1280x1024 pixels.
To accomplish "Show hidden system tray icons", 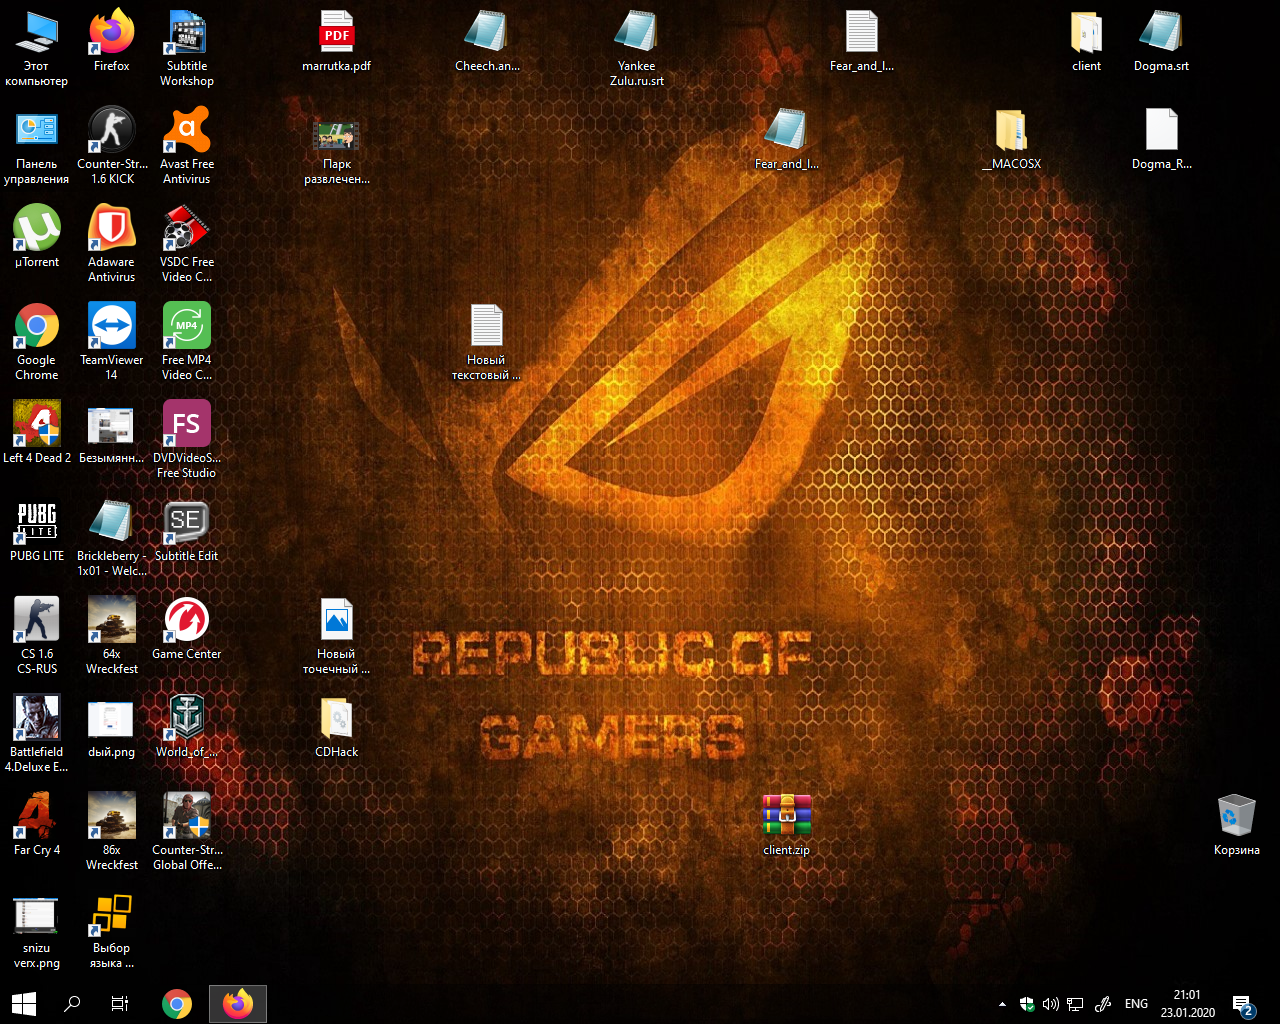I will [1002, 1004].
